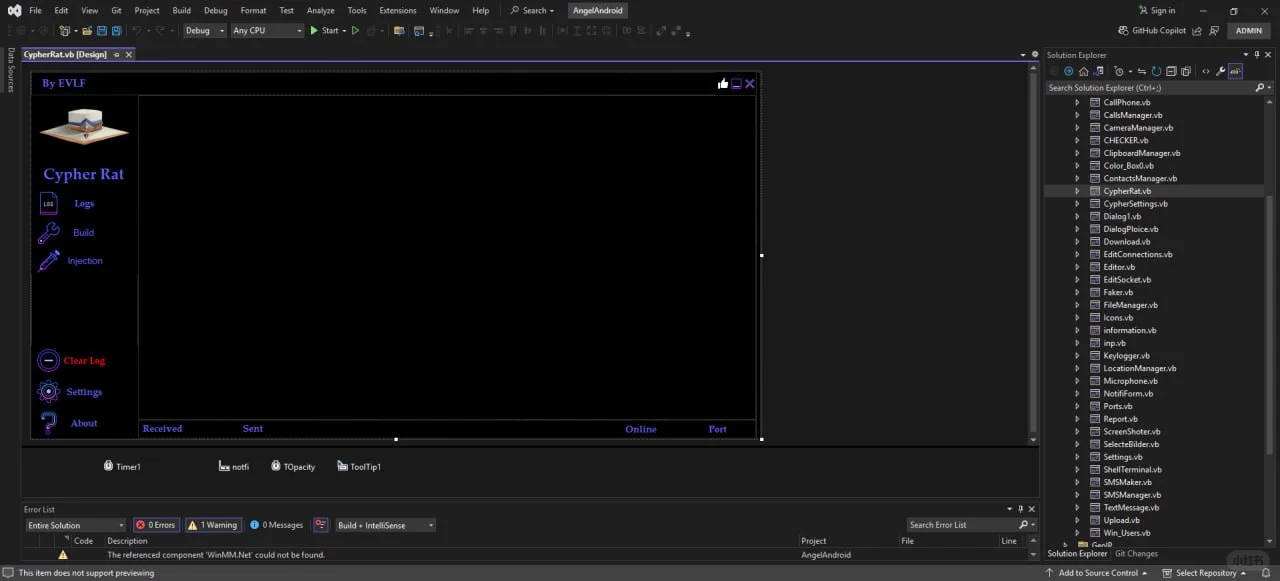Image resolution: width=1280 pixels, height=581 pixels.
Task: Switch to the Git Changes tab
Action: coord(1136,553)
